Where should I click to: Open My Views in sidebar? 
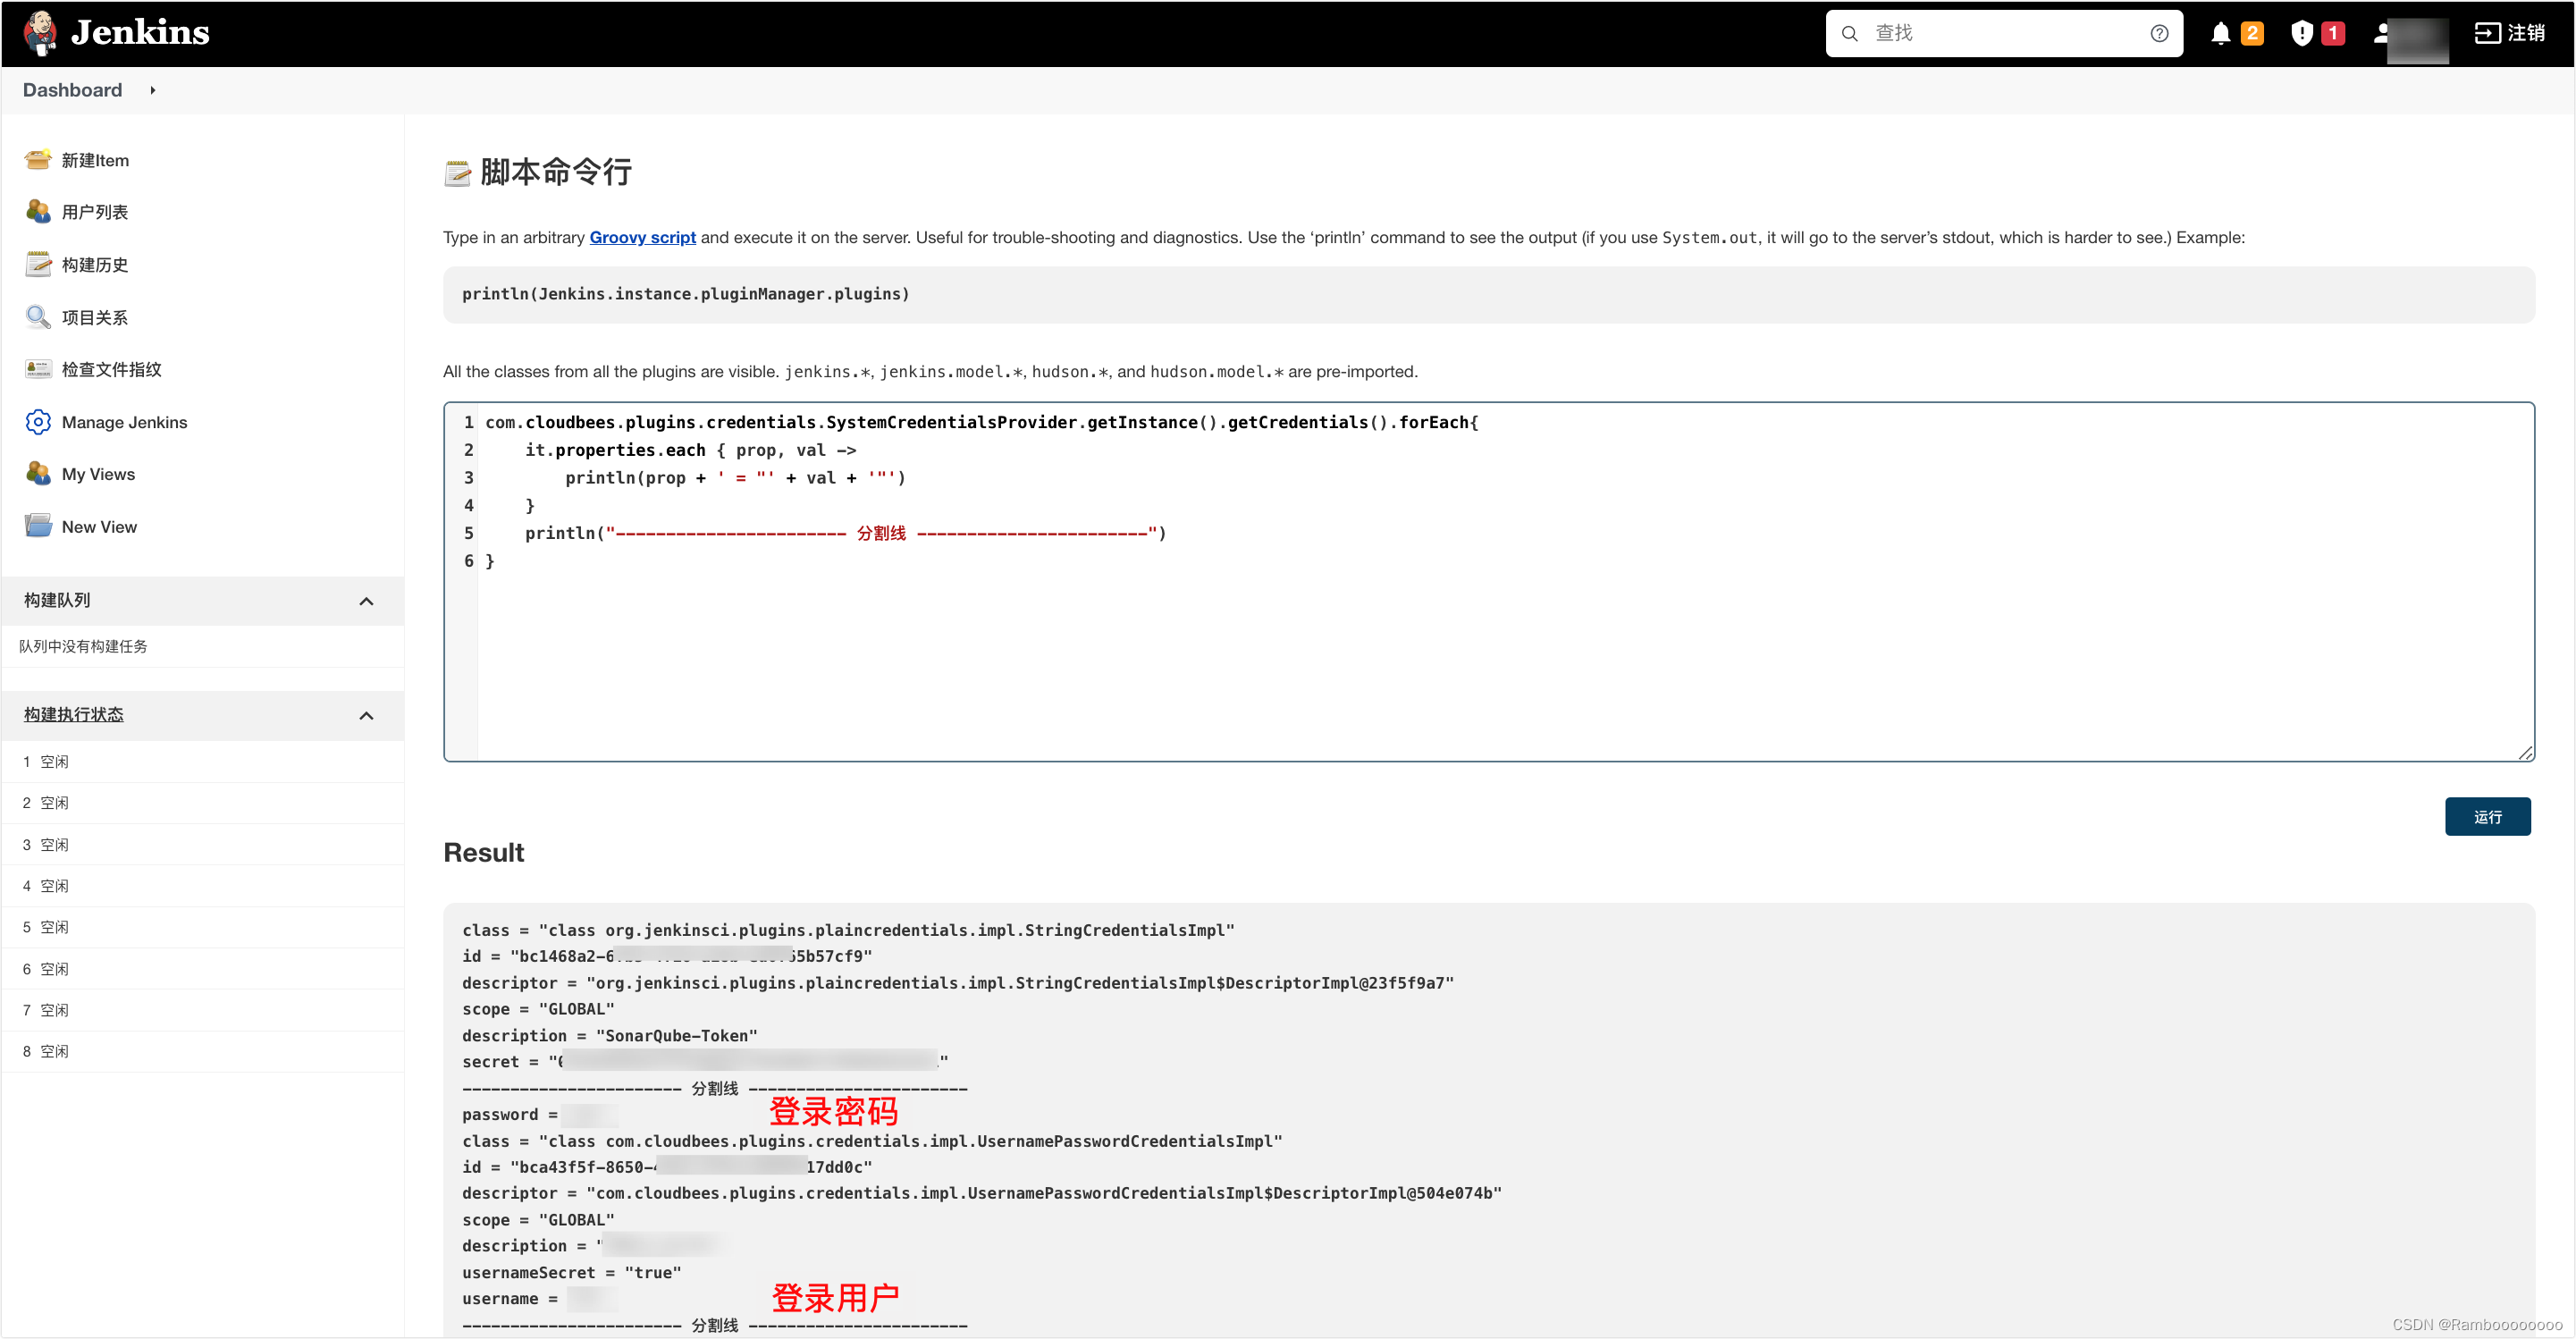pos(98,474)
